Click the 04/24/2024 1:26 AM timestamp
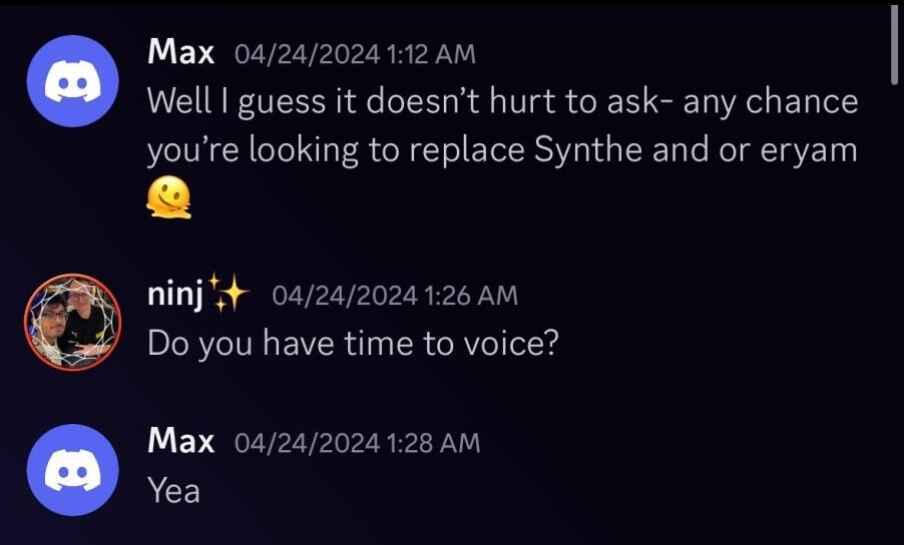Viewport: 904px width, 545px height. pos(395,296)
